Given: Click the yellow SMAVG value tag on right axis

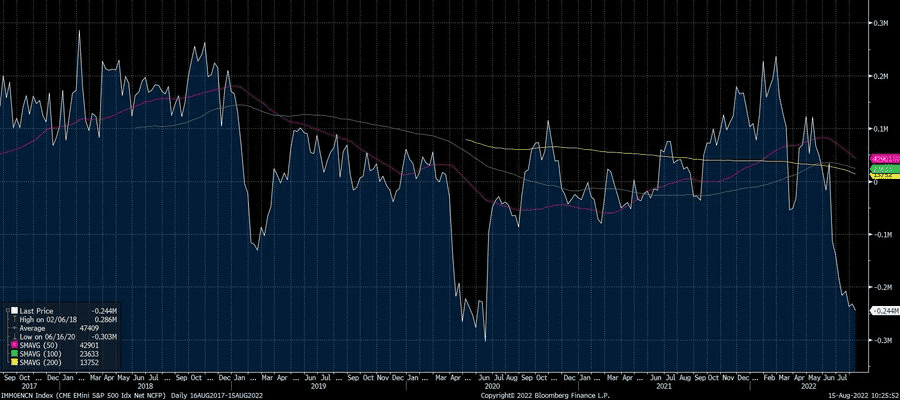Looking at the screenshot, I should click(884, 175).
